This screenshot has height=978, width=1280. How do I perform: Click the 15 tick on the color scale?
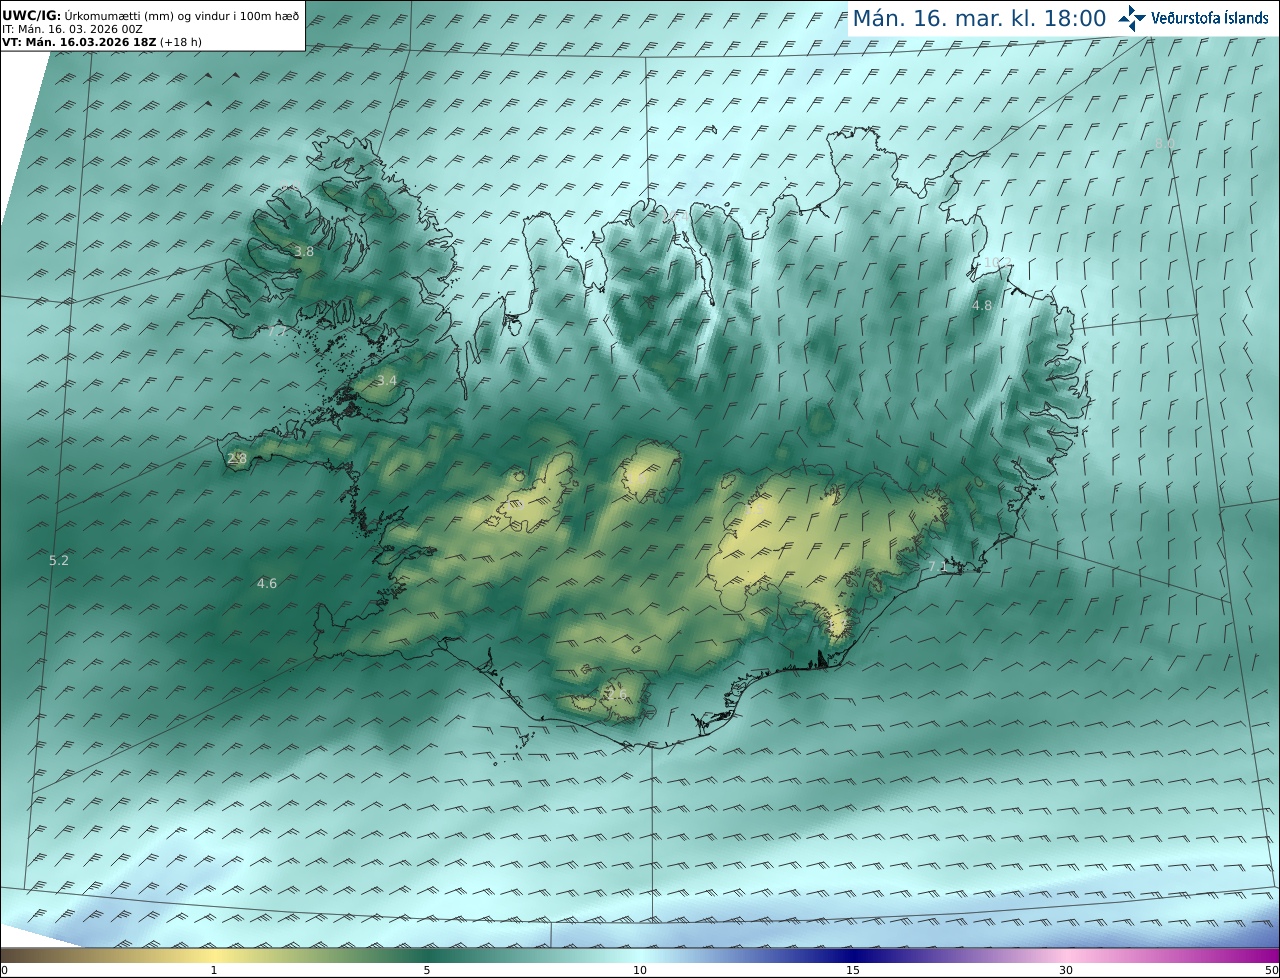coord(853,970)
